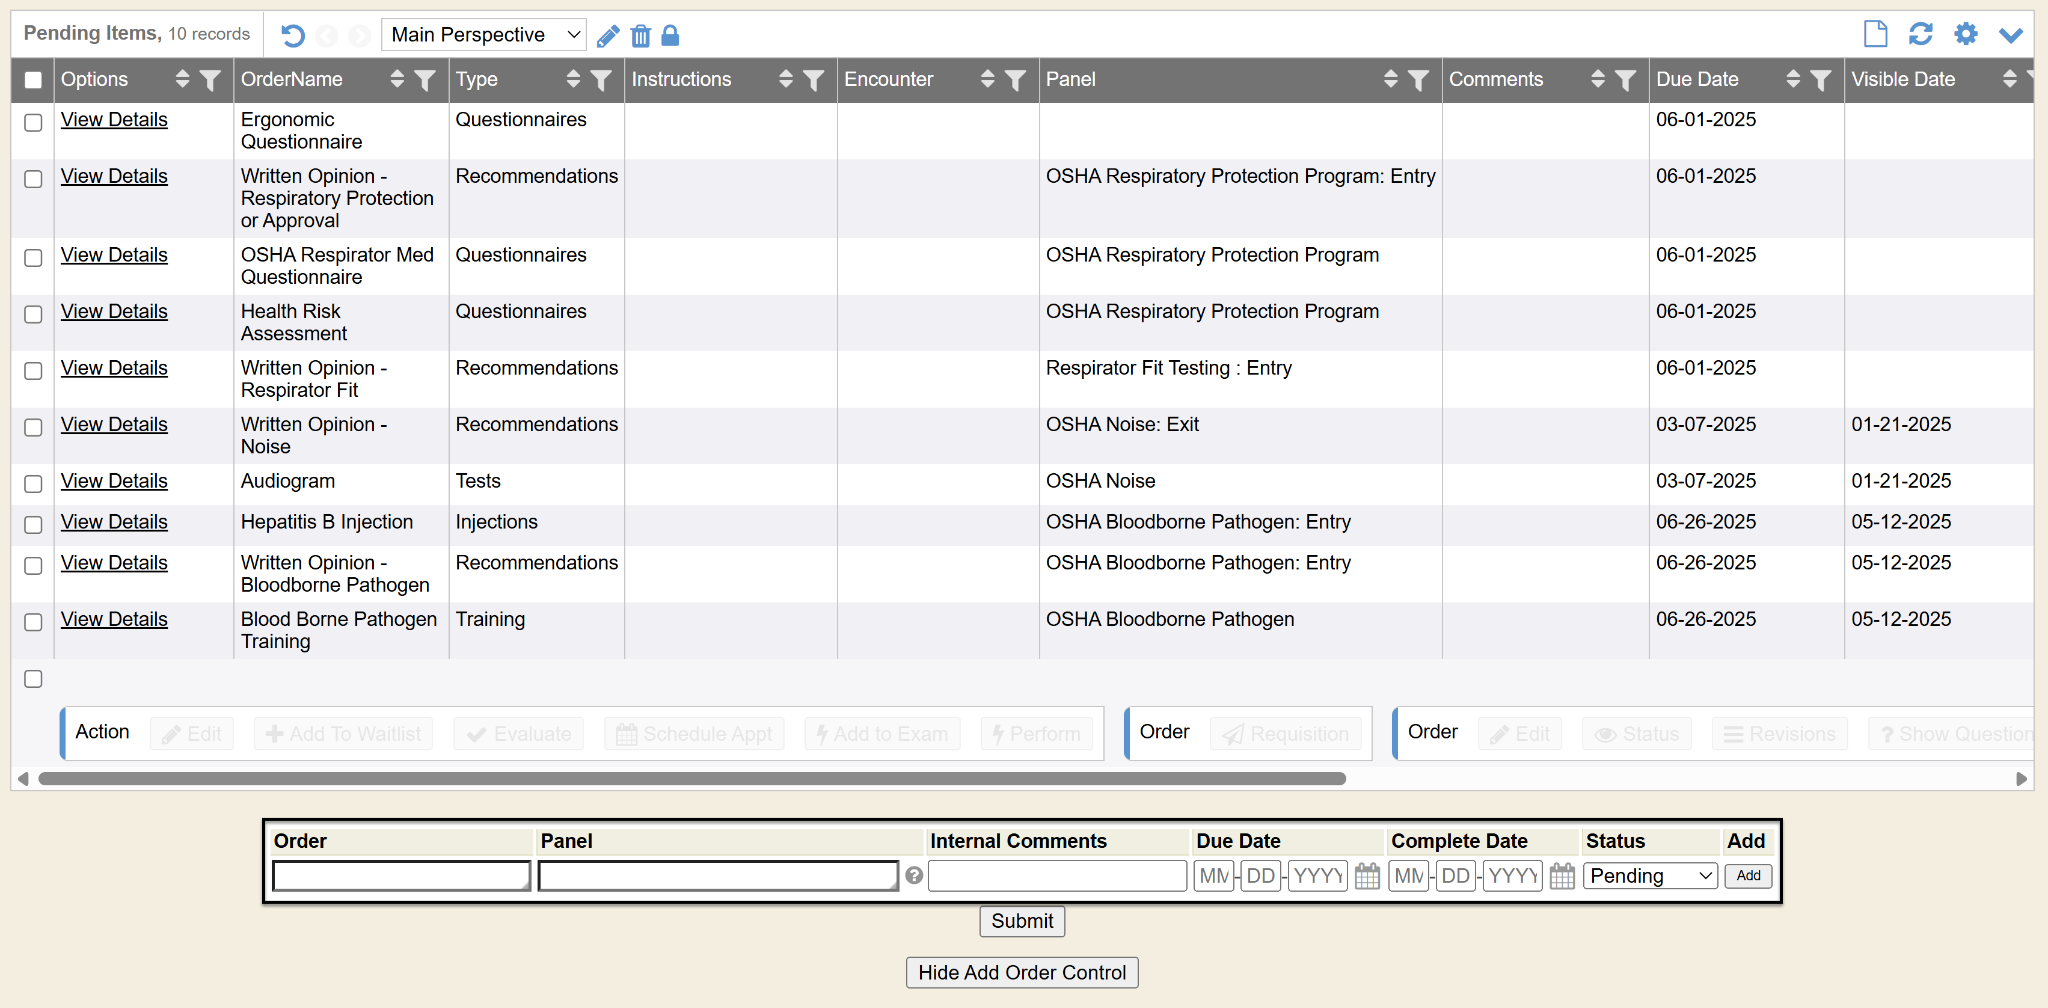
Task: Click the export document icon
Action: pos(1875,34)
